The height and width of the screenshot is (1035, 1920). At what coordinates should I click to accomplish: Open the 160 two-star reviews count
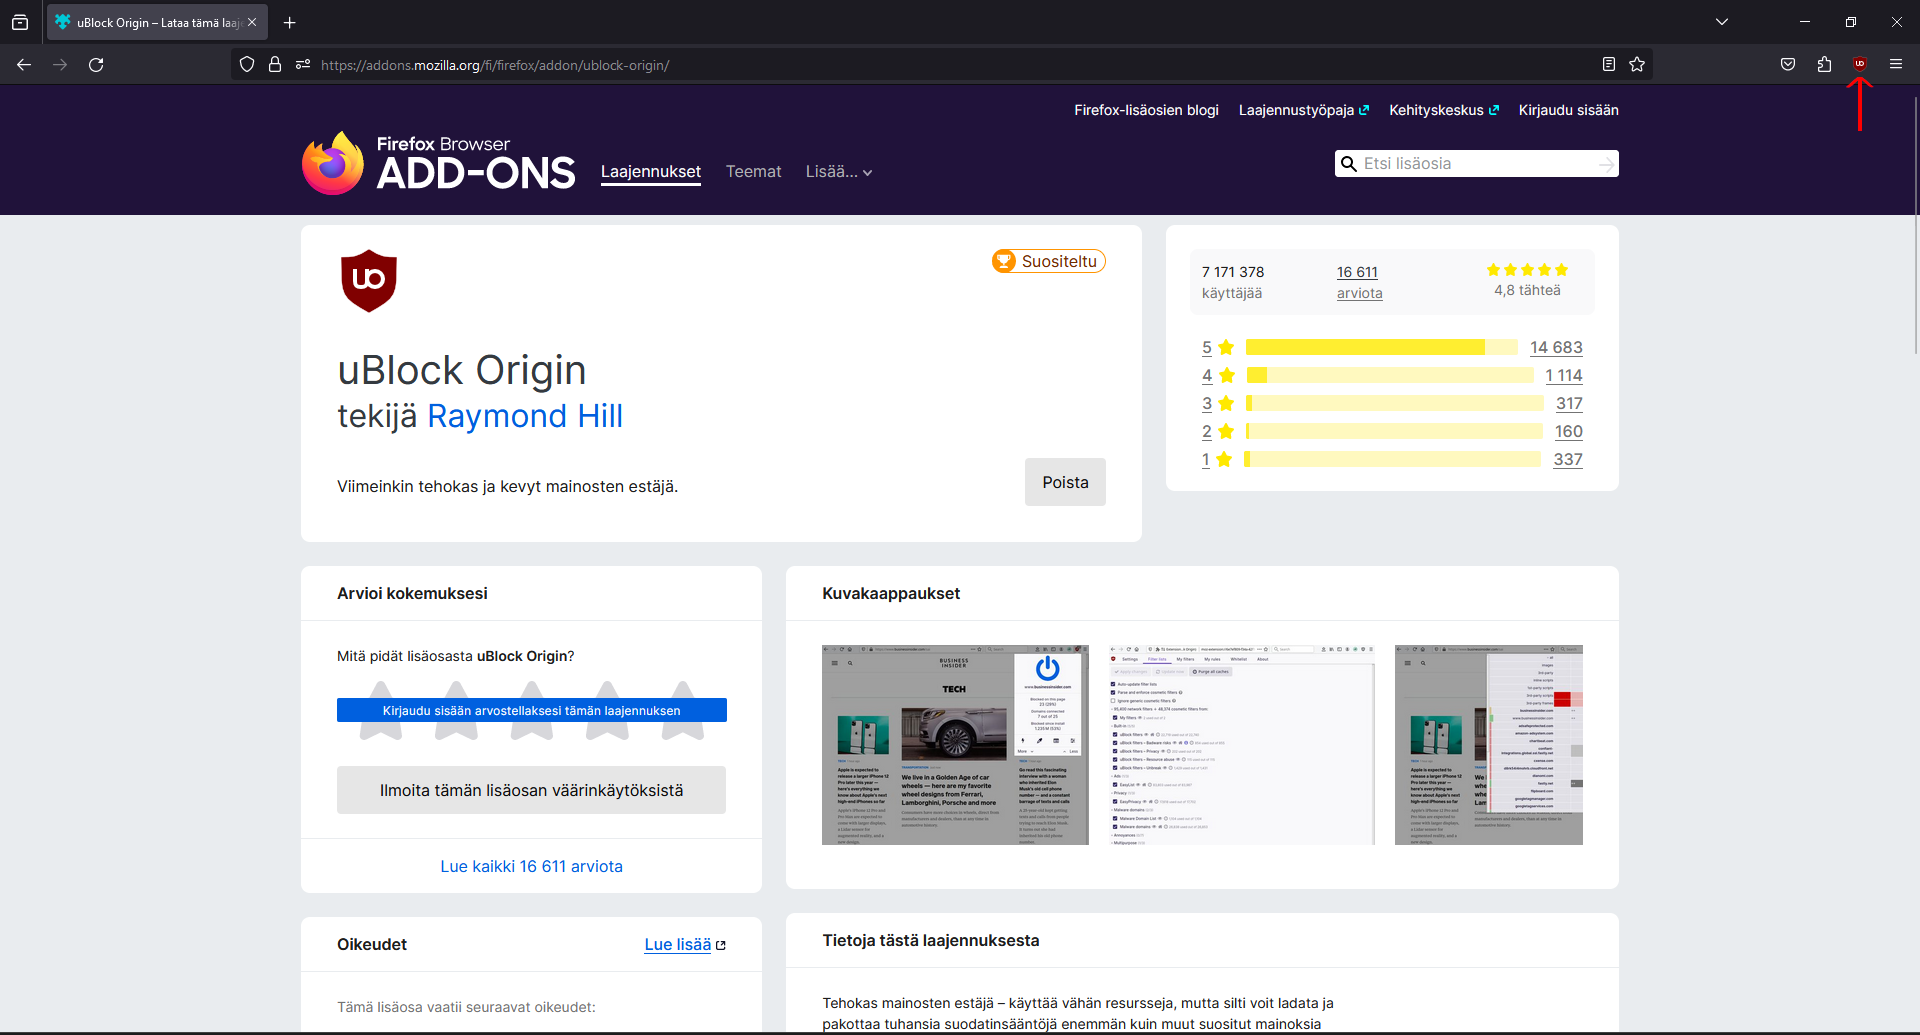coord(1569,432)
